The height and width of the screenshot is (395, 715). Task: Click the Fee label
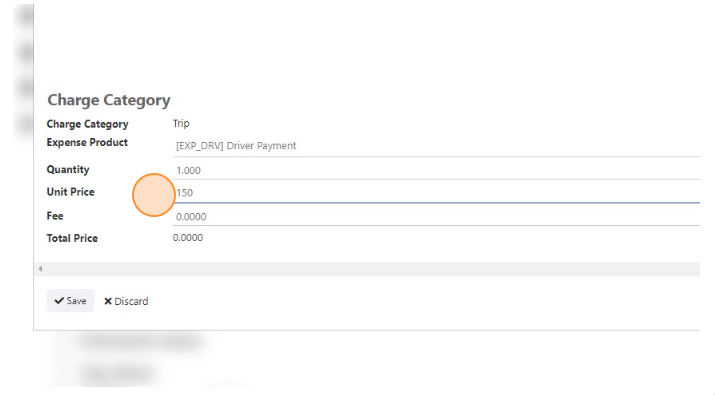[x=55, y=216]
